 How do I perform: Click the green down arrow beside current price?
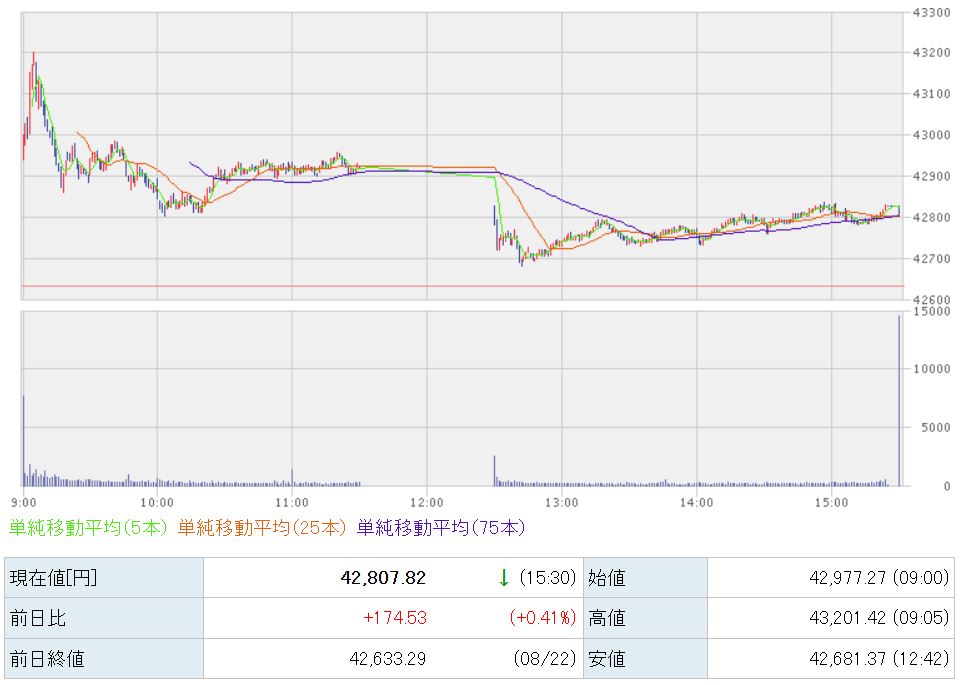point(504,577)
